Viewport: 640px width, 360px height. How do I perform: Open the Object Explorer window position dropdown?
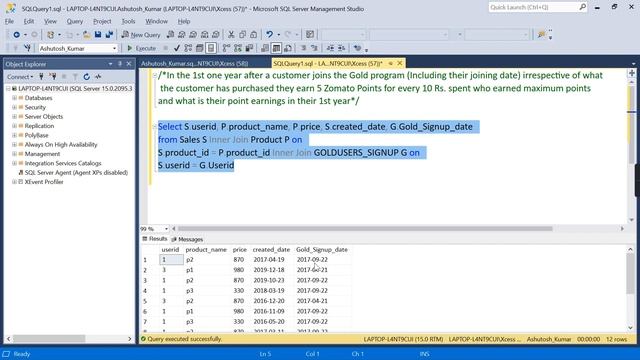[x=111, y=64]
